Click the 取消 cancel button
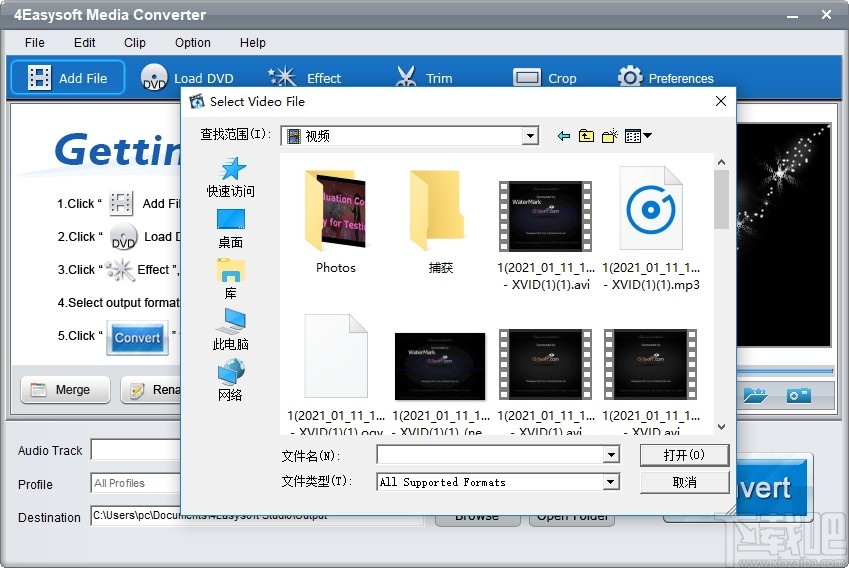Viewport: 849px width, 568px height. point(684,482)
